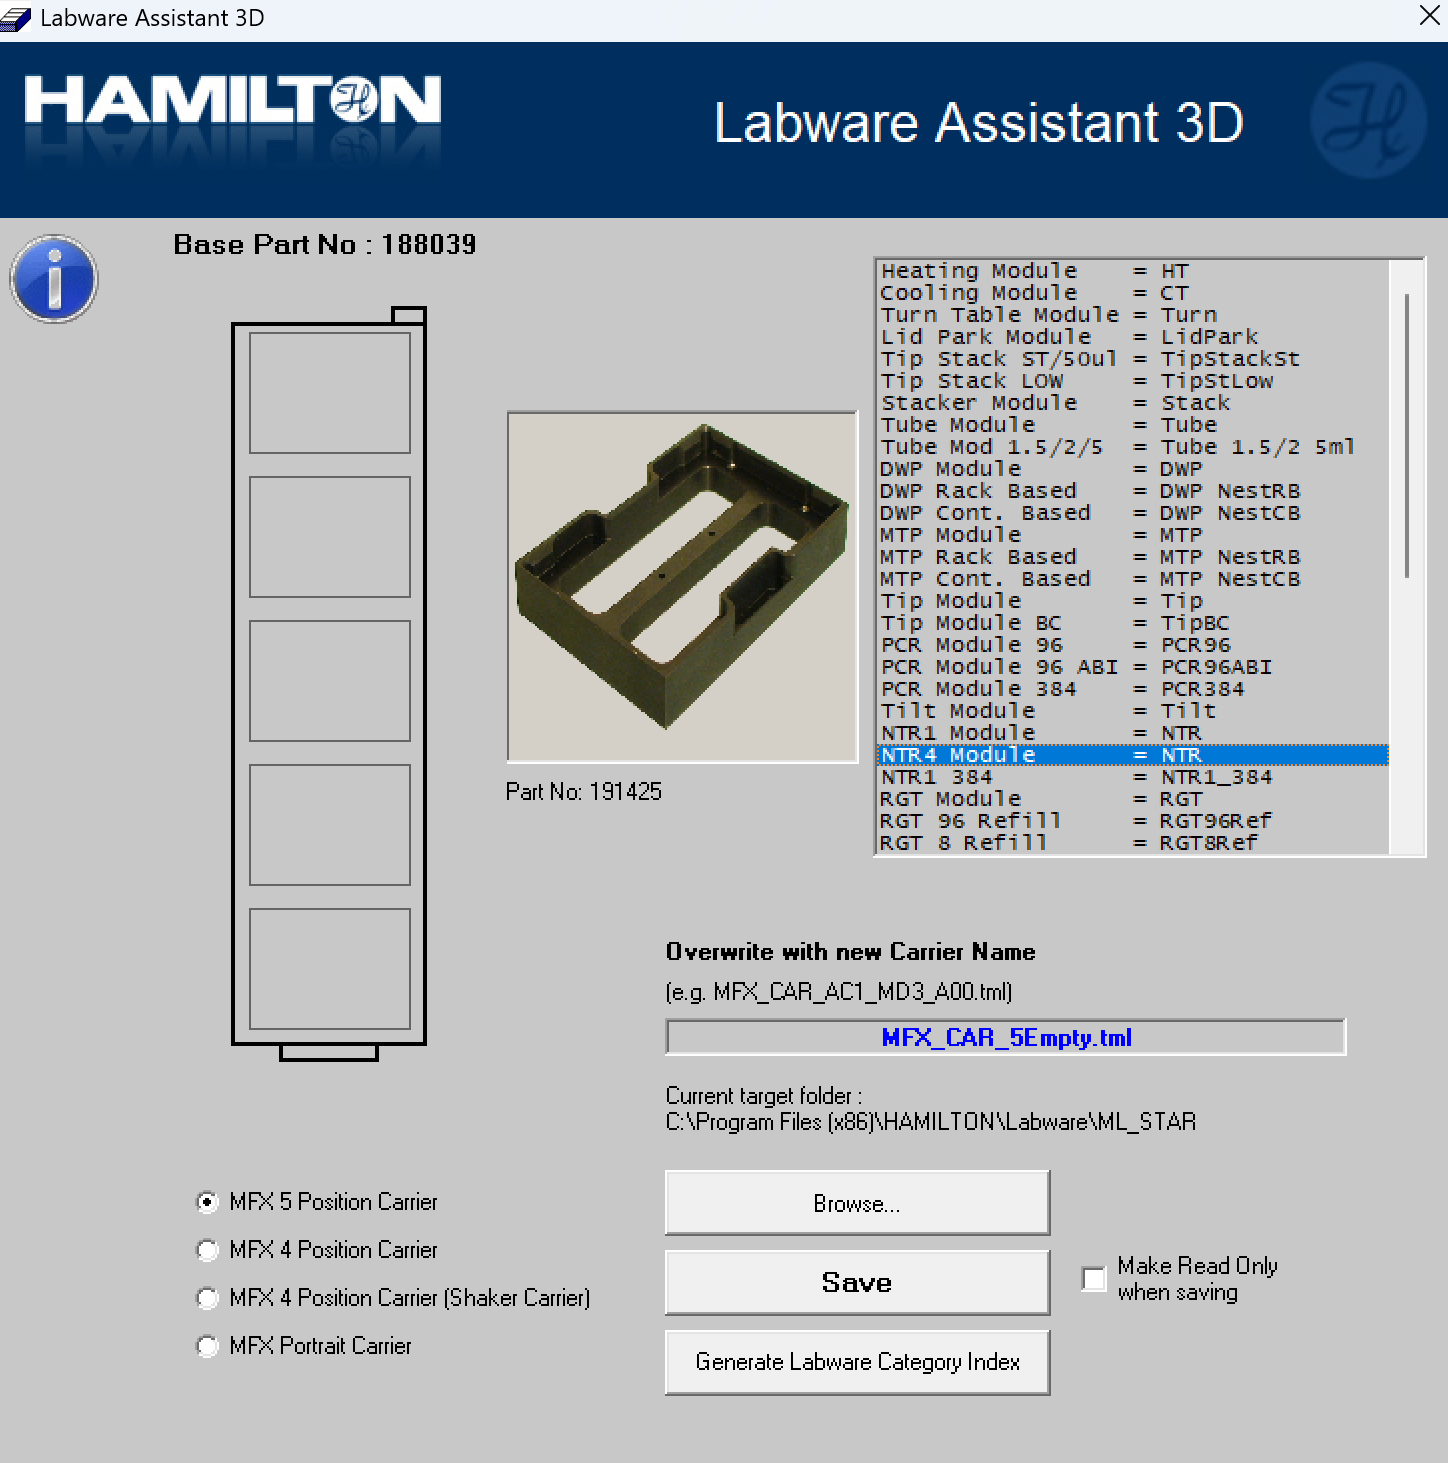Select 'Lid Park Module = LidPark' row
Screen dimensions: 1448x1463
tap(1133, 337)
